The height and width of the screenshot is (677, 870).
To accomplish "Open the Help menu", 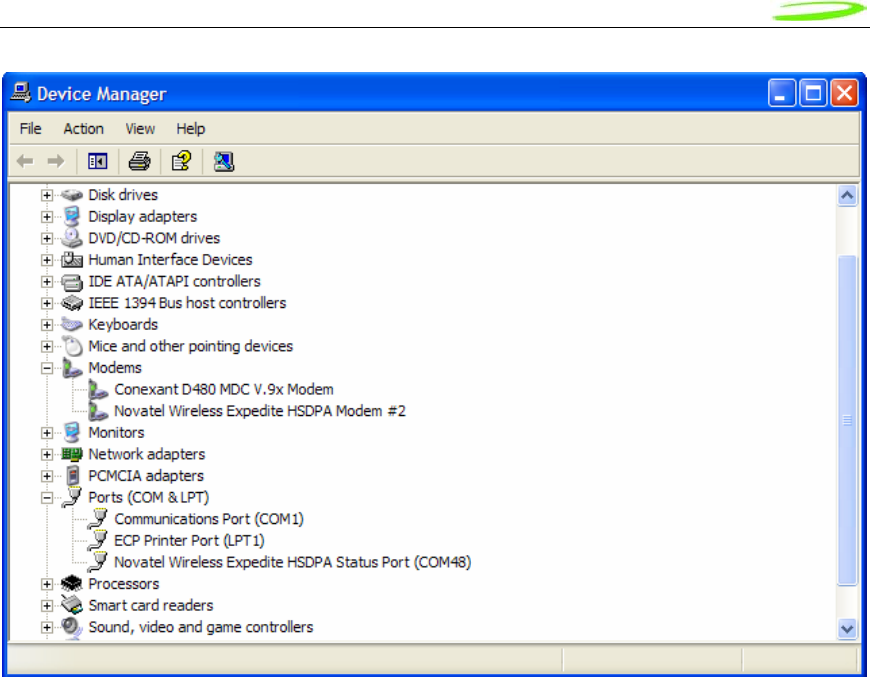I will pos(190,129).
